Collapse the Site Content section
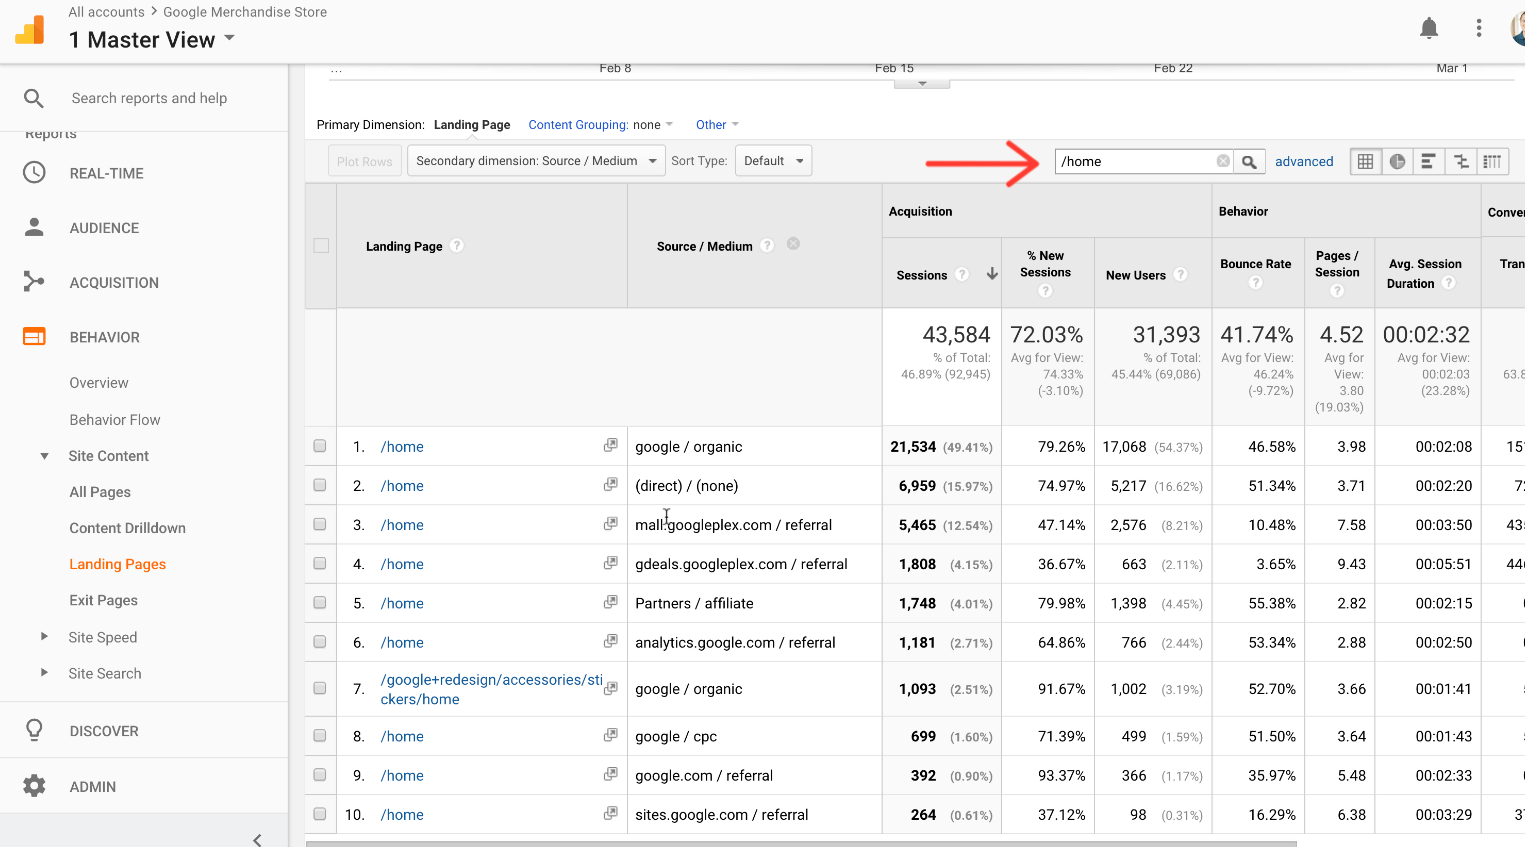This screenshot has height=847, width=1525. pyautogui.click(x=44, y=456)
